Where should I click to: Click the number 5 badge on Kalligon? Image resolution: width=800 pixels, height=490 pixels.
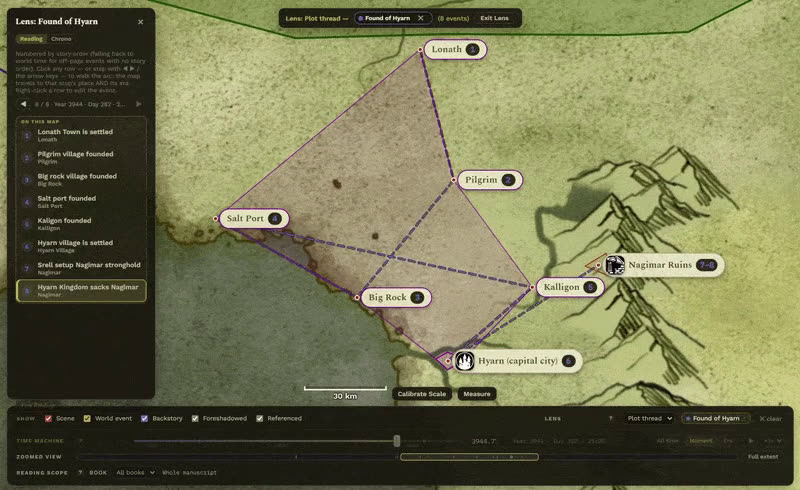click(x=590, y=287)
